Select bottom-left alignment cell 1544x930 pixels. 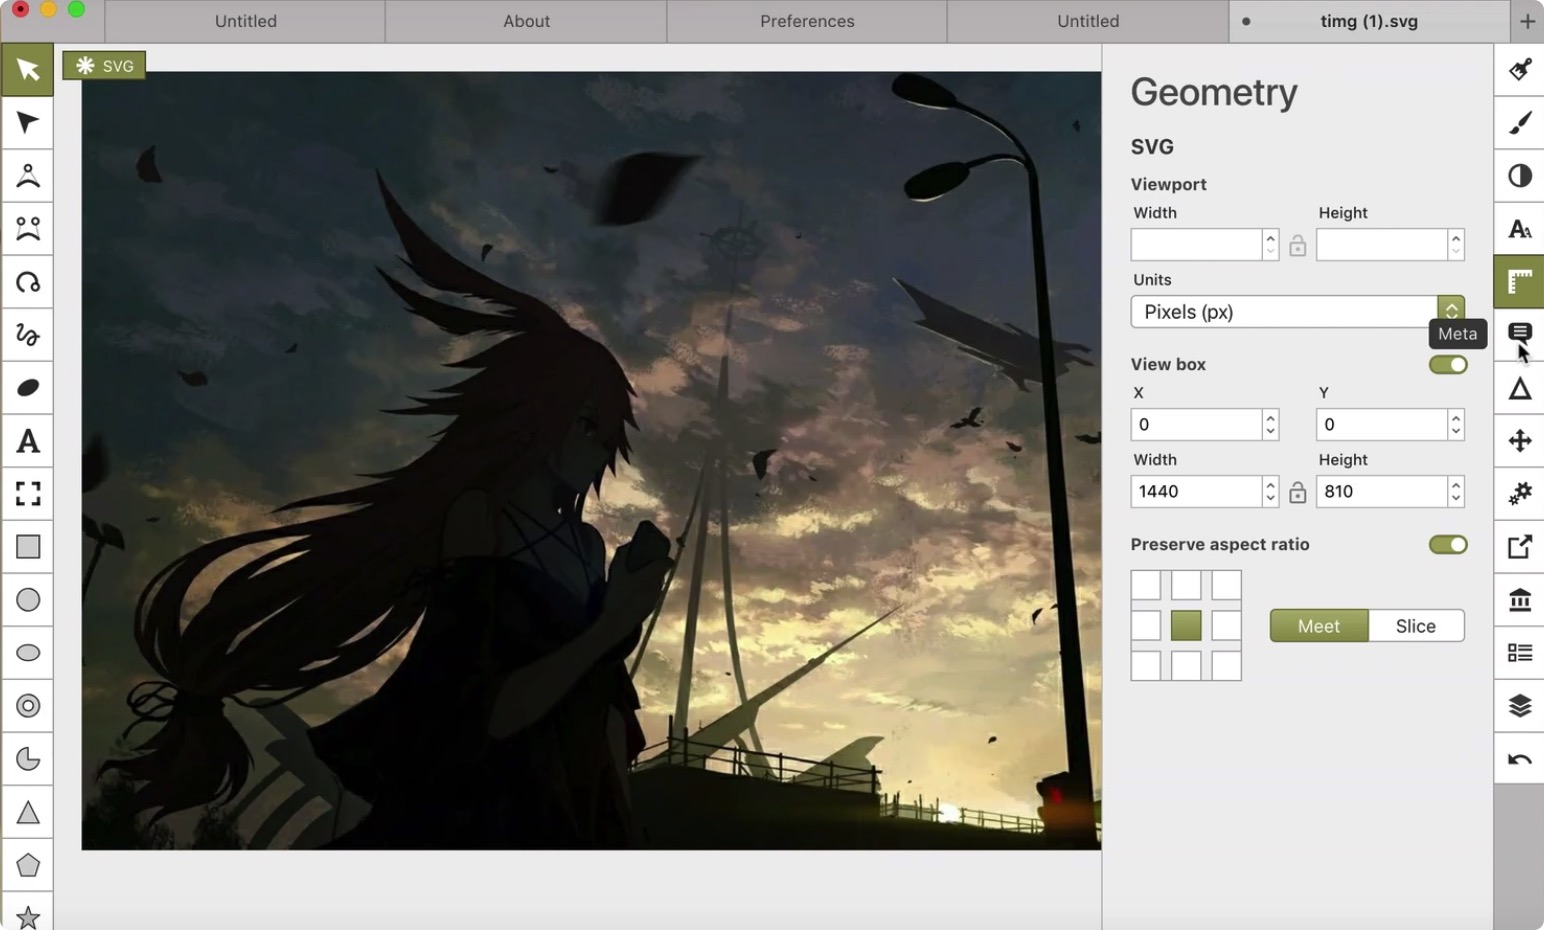1146,666
